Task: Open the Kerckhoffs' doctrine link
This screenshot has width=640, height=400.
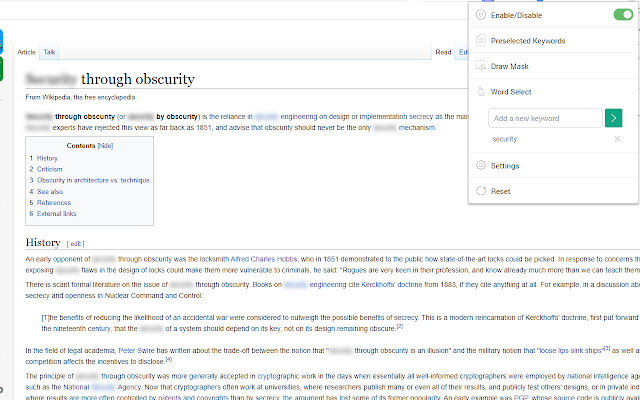Action: 392,284
